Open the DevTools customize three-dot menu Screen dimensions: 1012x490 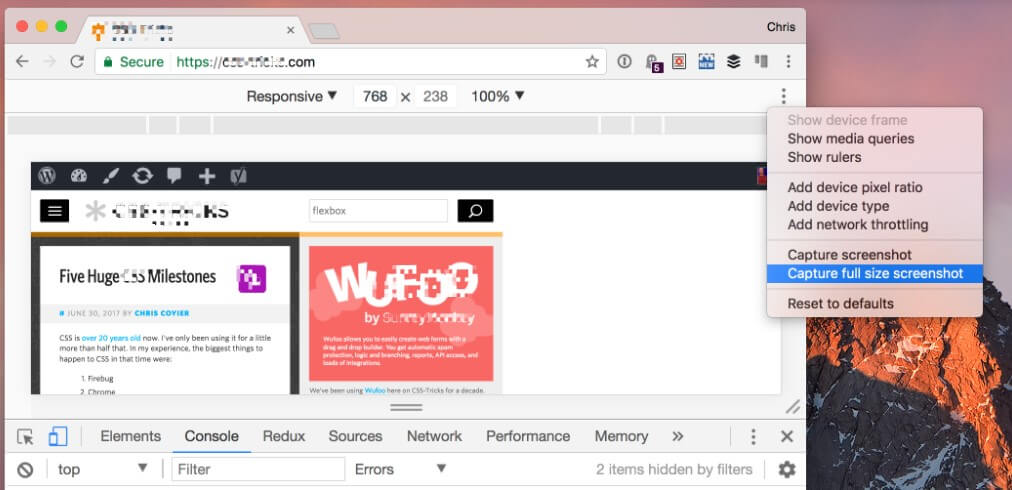click(x=753, y=437)
